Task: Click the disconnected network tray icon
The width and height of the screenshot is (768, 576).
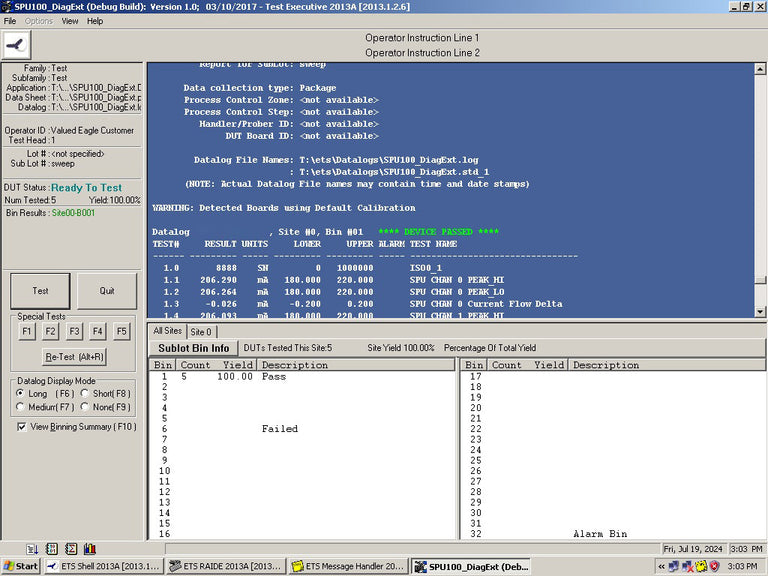Action: tap(687, 566)
